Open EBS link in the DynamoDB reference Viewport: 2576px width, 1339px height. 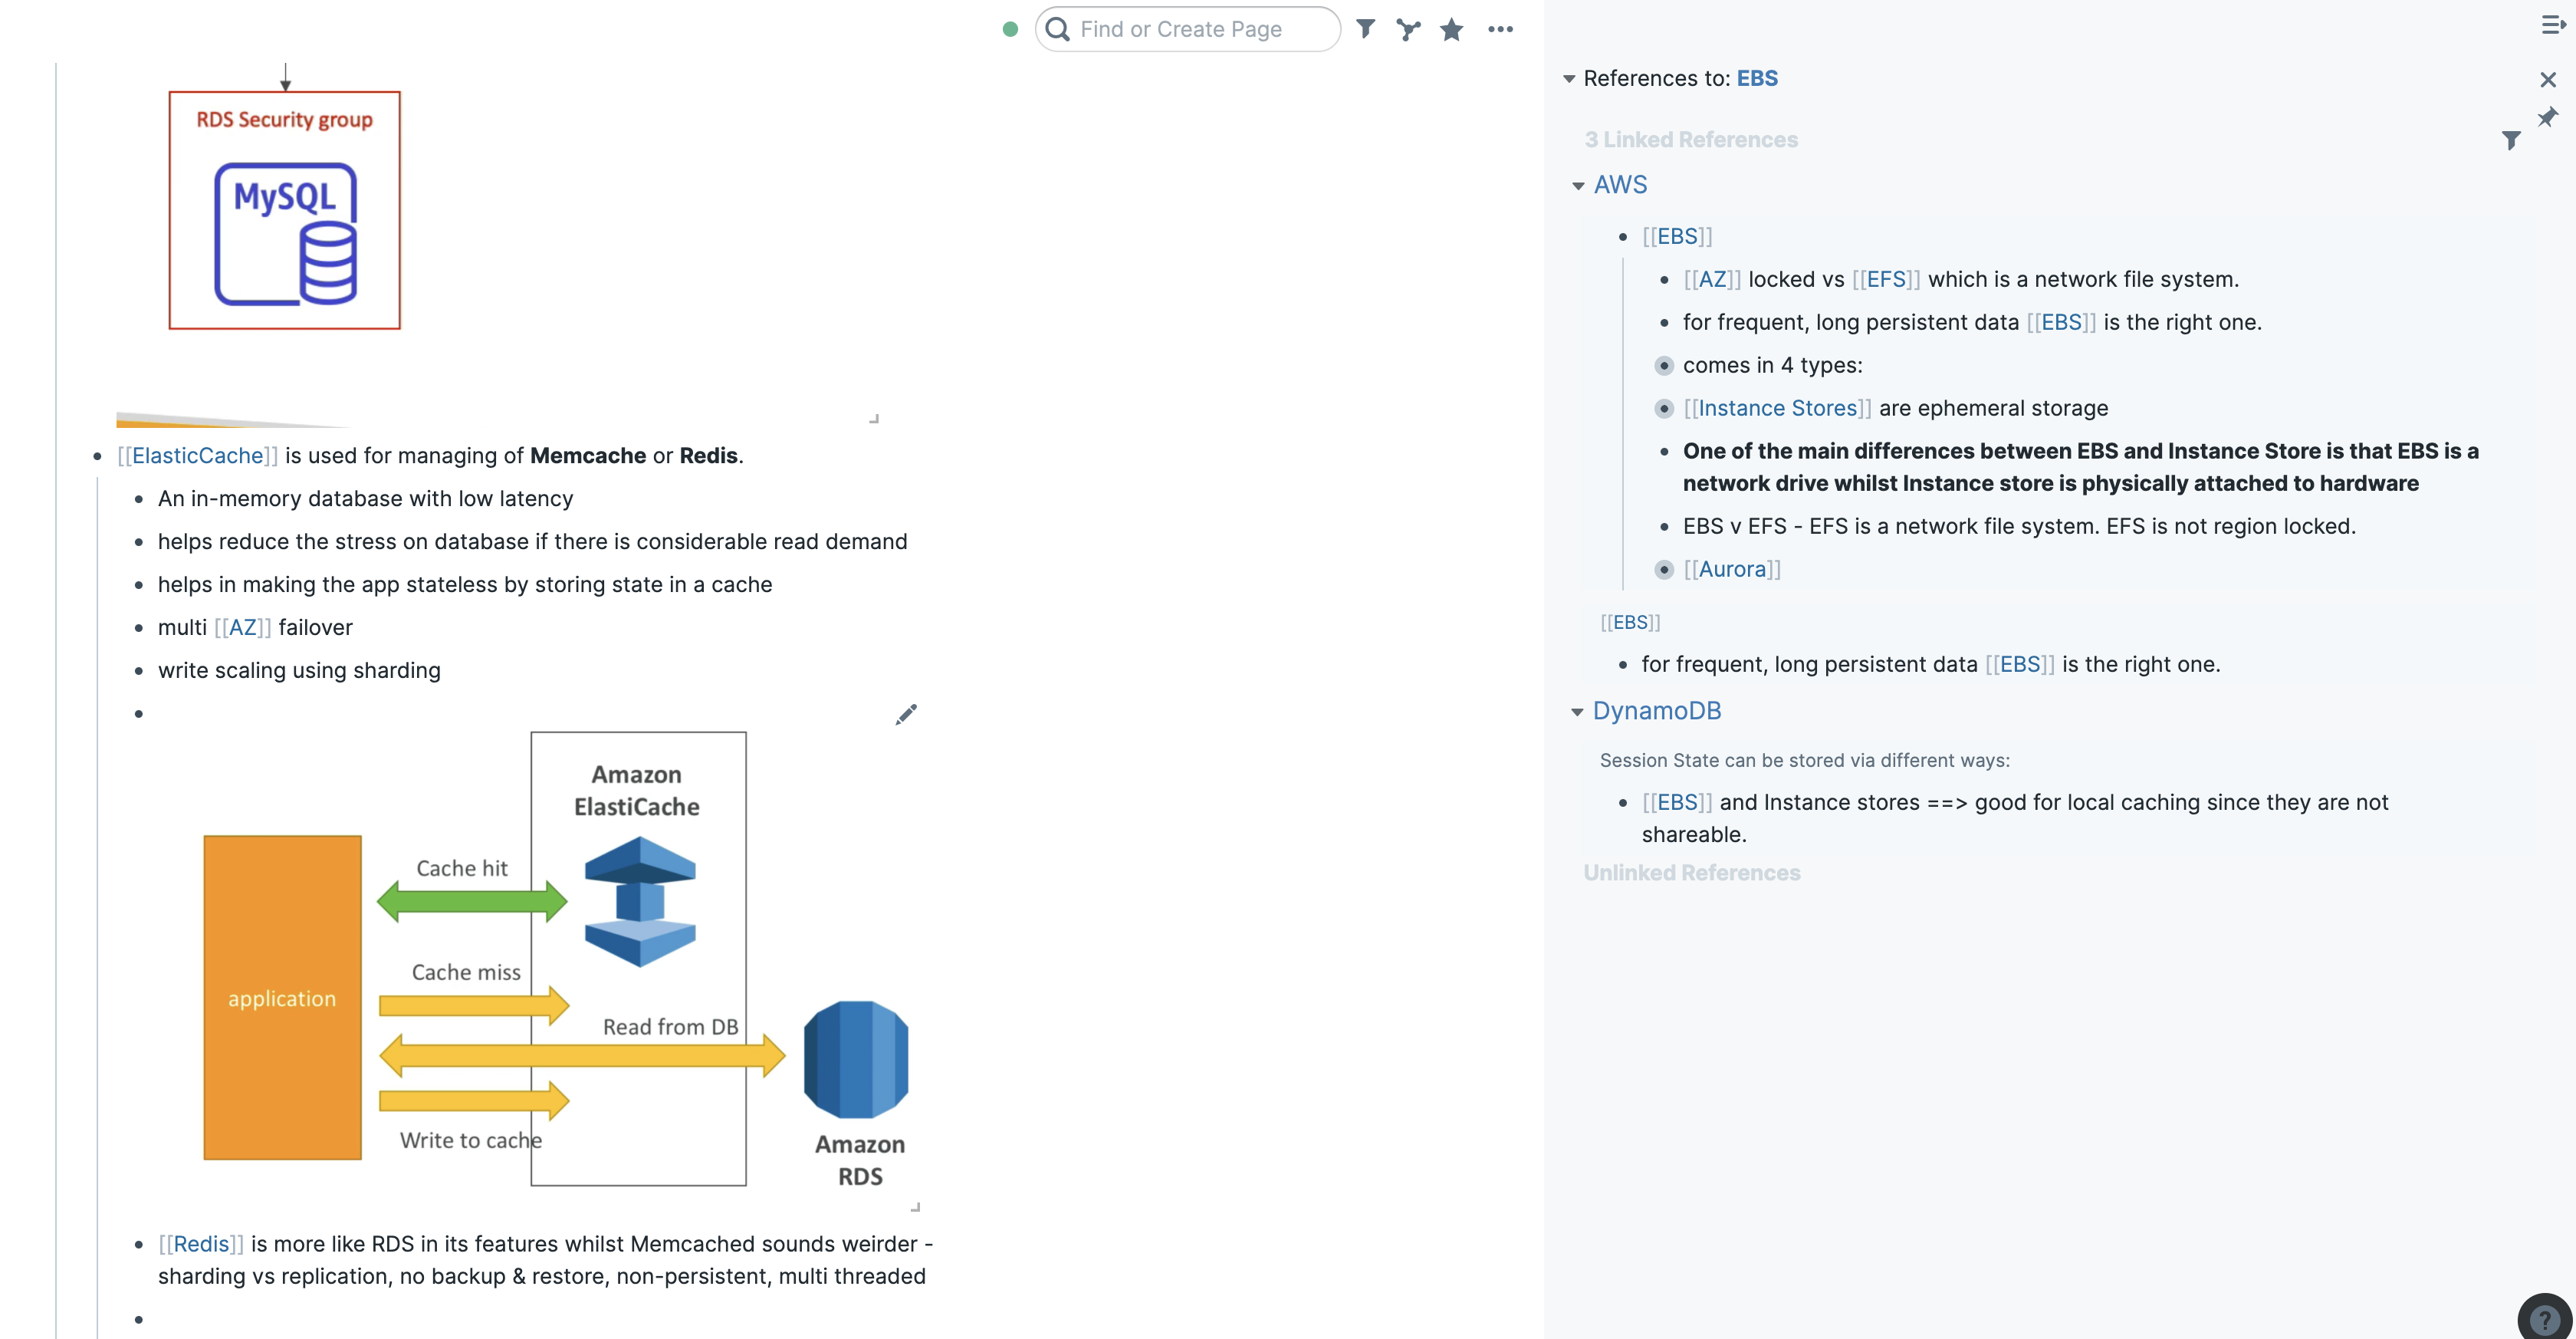pos(1677,803)
